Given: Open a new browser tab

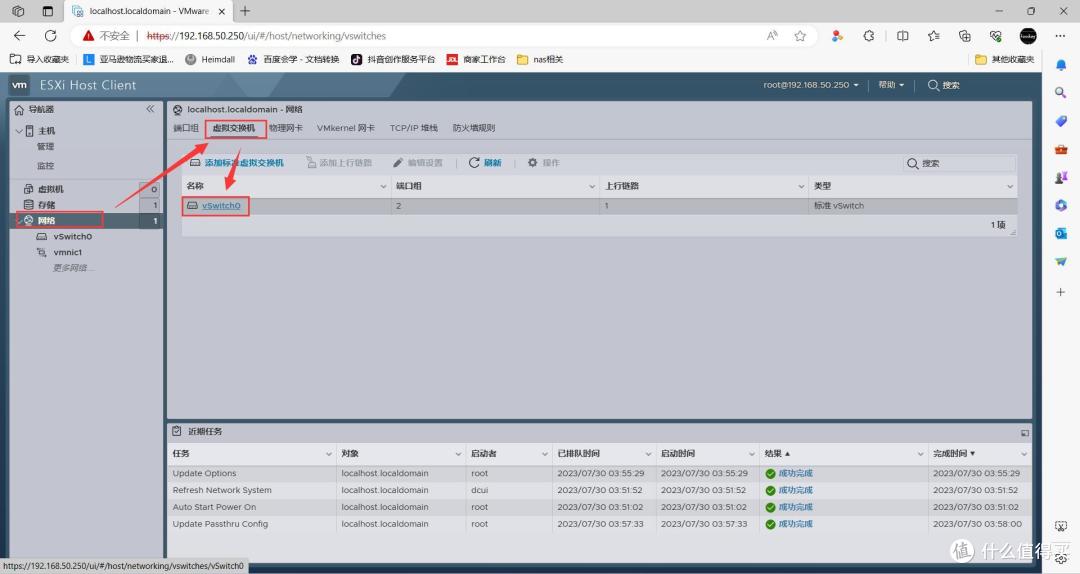Looking at the screenshot, I should point(245,11).
